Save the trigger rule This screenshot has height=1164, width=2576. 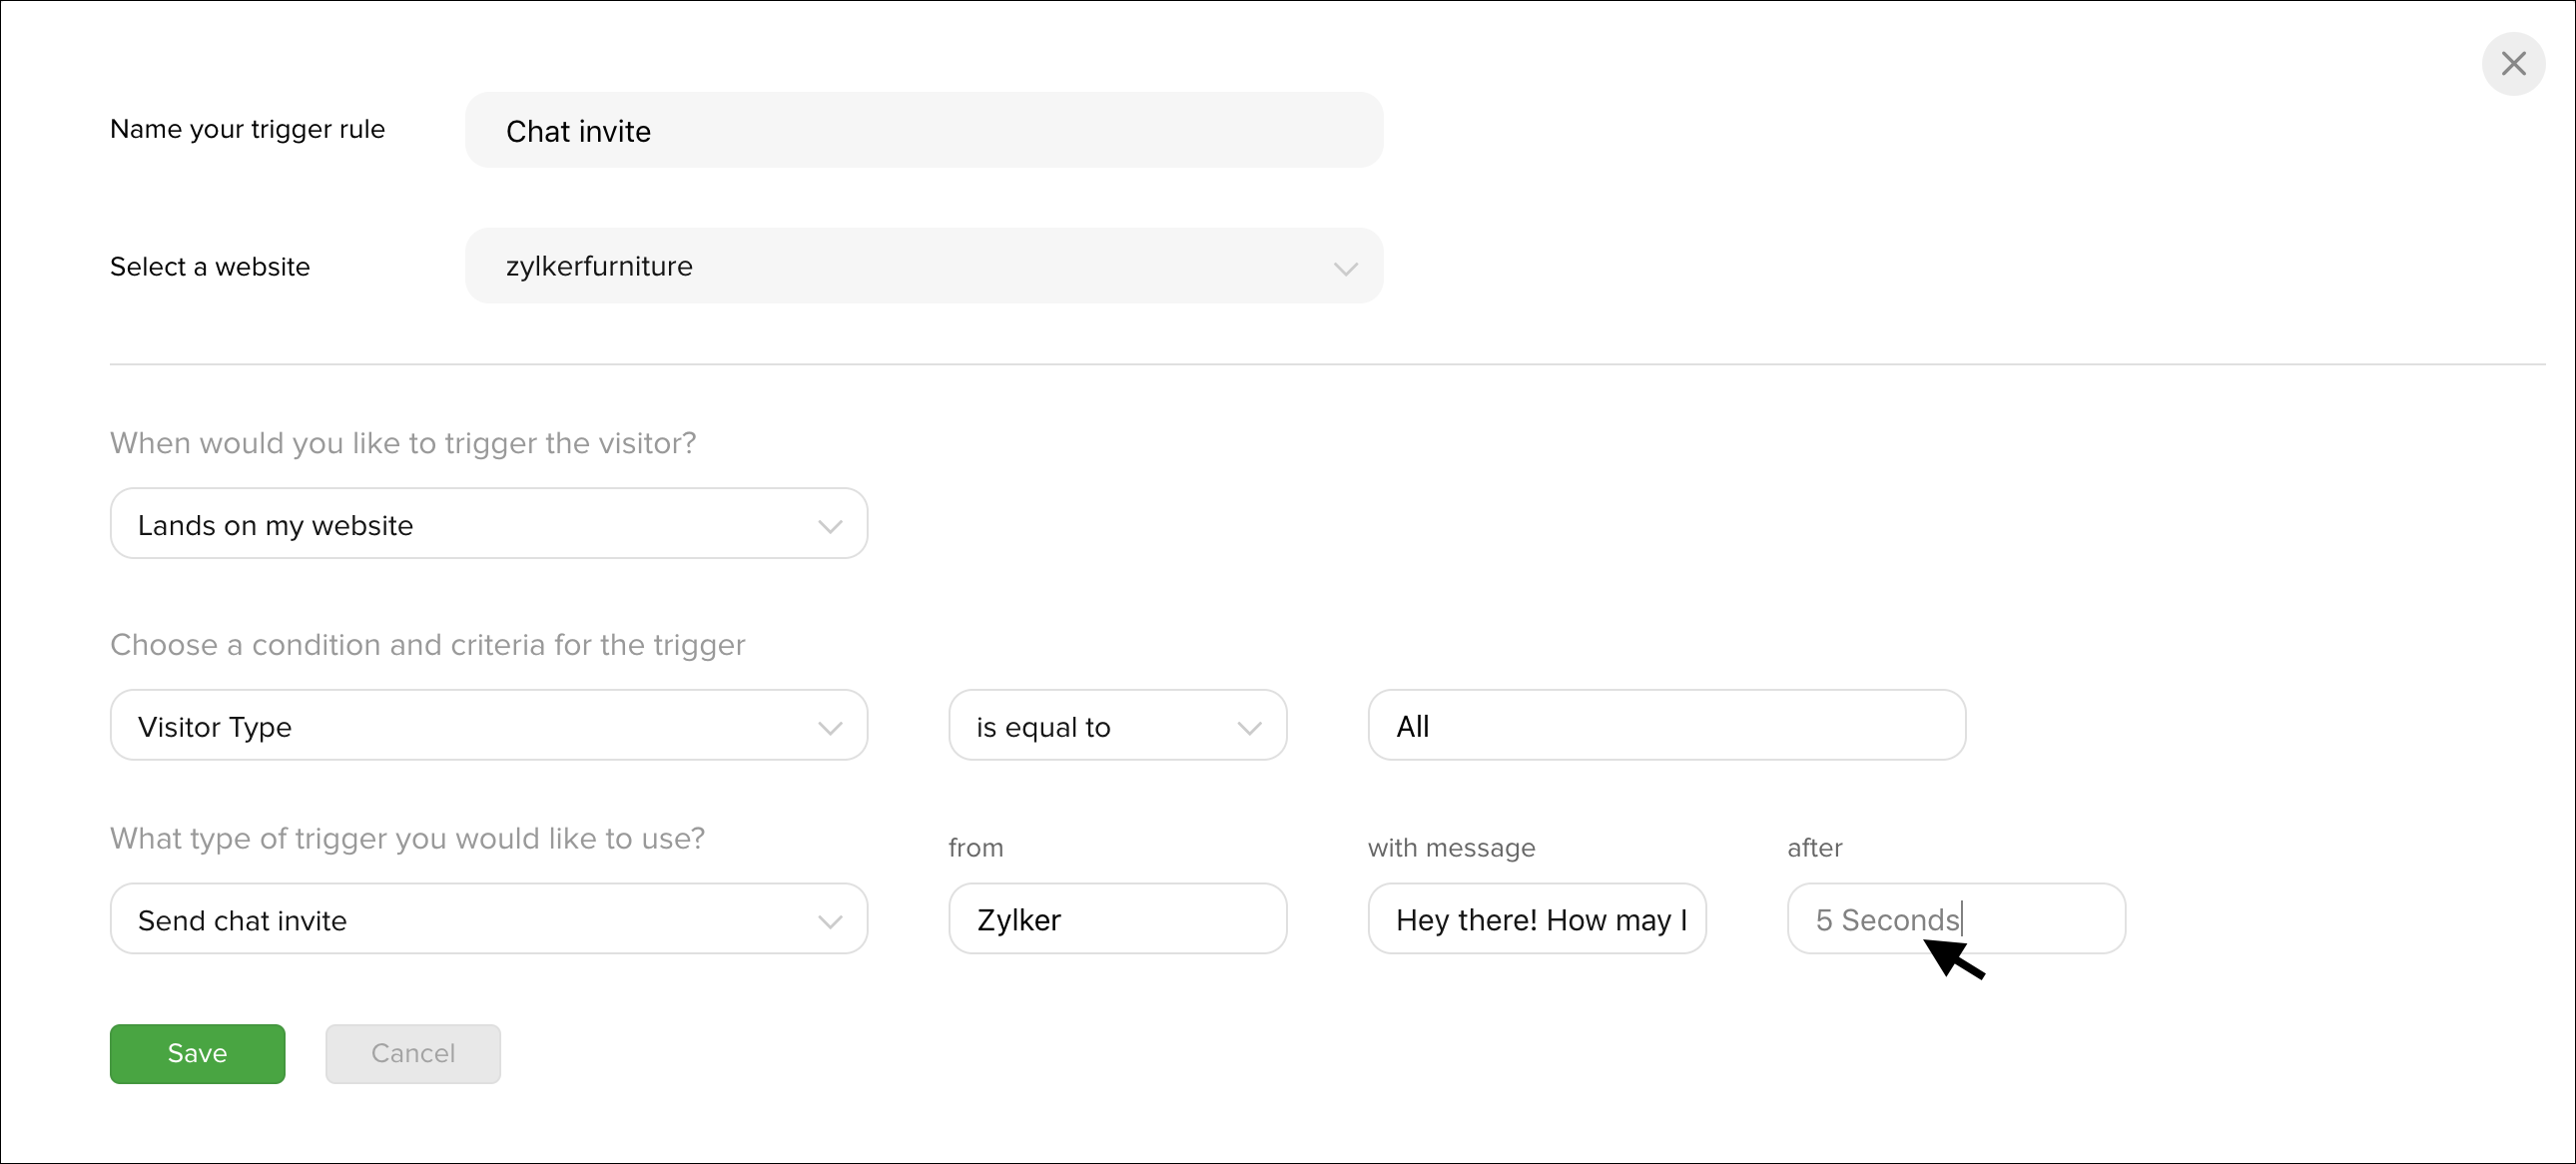[x=197, y=1053]
